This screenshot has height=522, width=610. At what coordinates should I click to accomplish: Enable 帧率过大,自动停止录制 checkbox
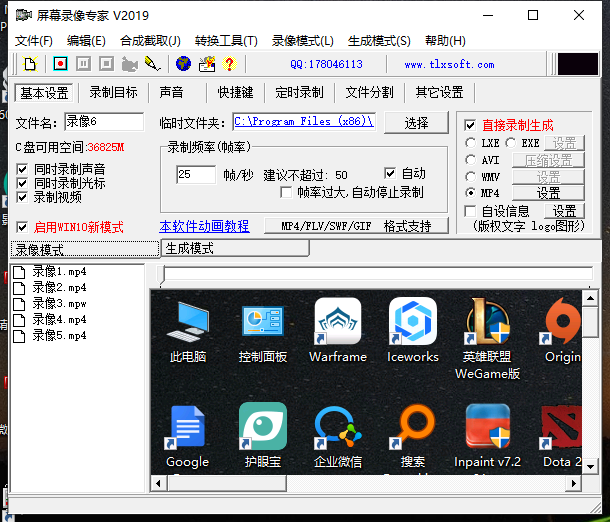click(286, 192)
